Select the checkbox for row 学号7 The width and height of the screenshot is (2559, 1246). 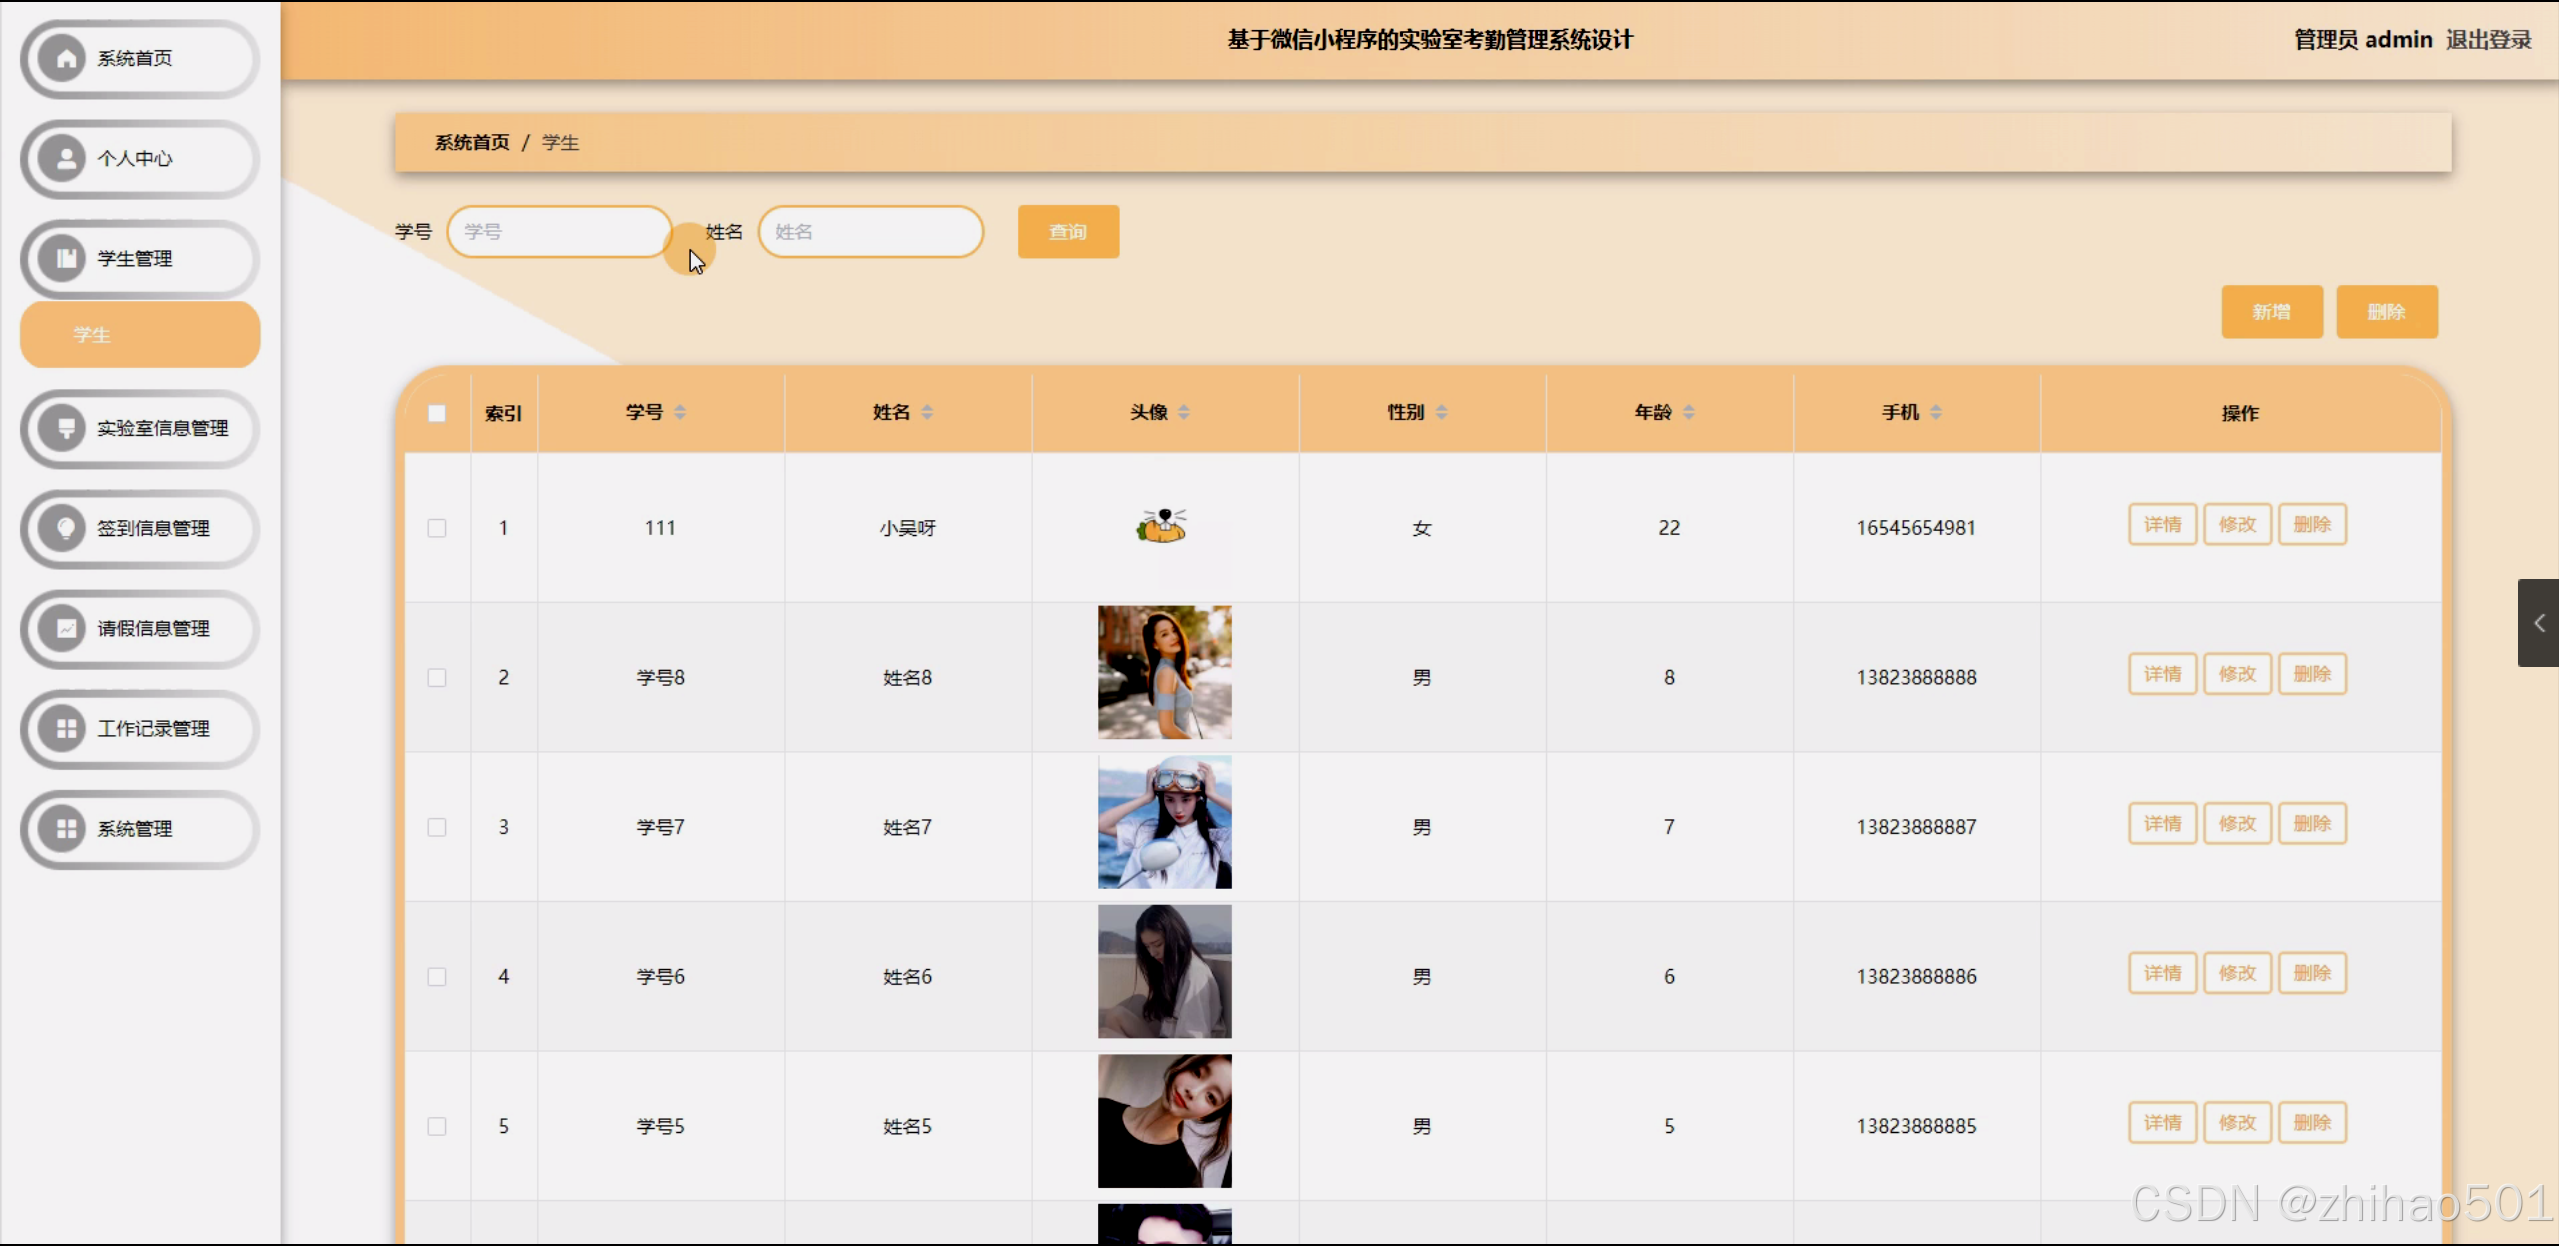point(437,827)
